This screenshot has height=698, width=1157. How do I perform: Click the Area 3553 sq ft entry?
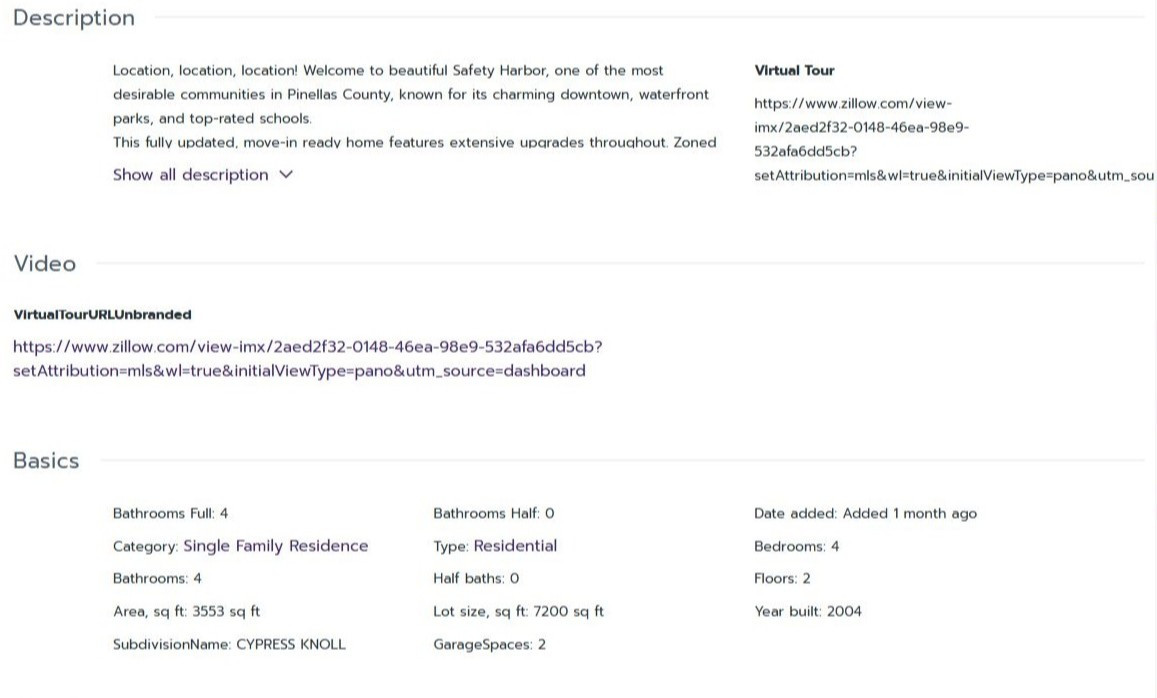186,612
